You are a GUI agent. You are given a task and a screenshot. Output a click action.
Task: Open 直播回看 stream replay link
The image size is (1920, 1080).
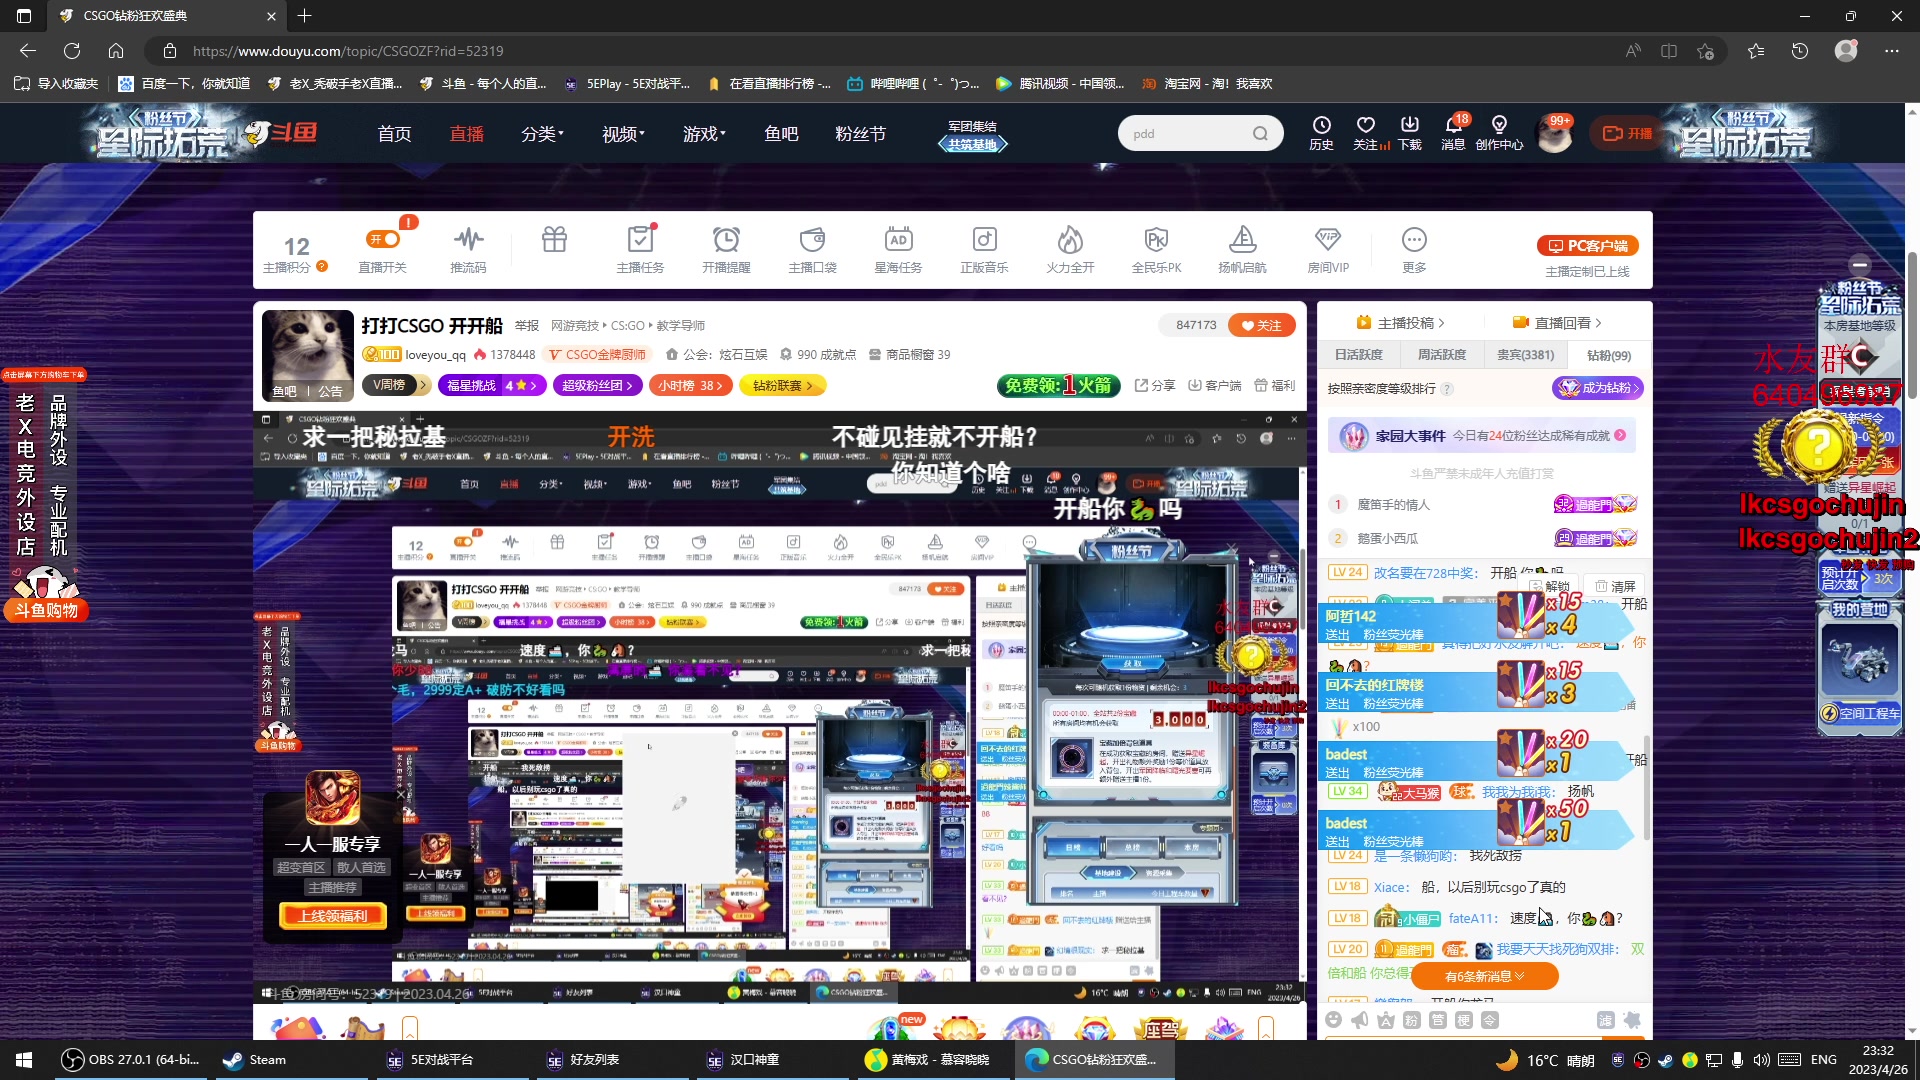[x=1557, y=323]
